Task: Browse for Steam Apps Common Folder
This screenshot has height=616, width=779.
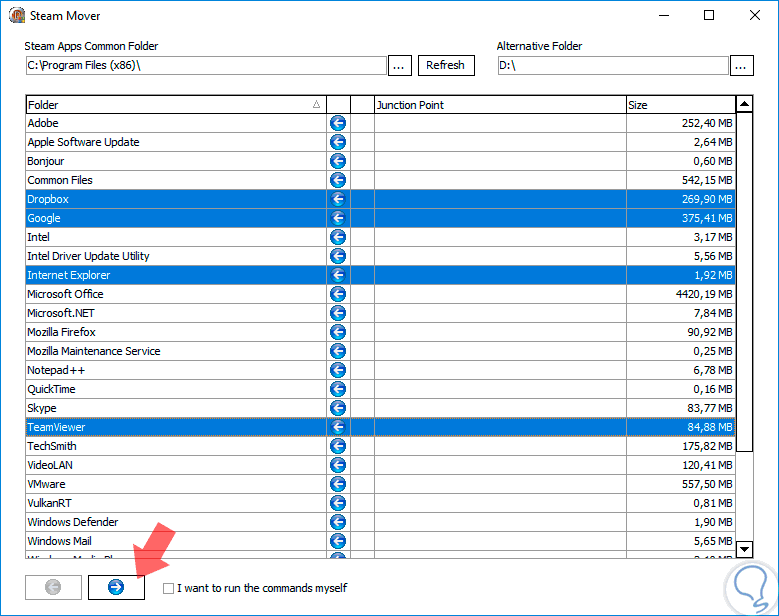Action: pyautogui.click(x=399, y=65)
